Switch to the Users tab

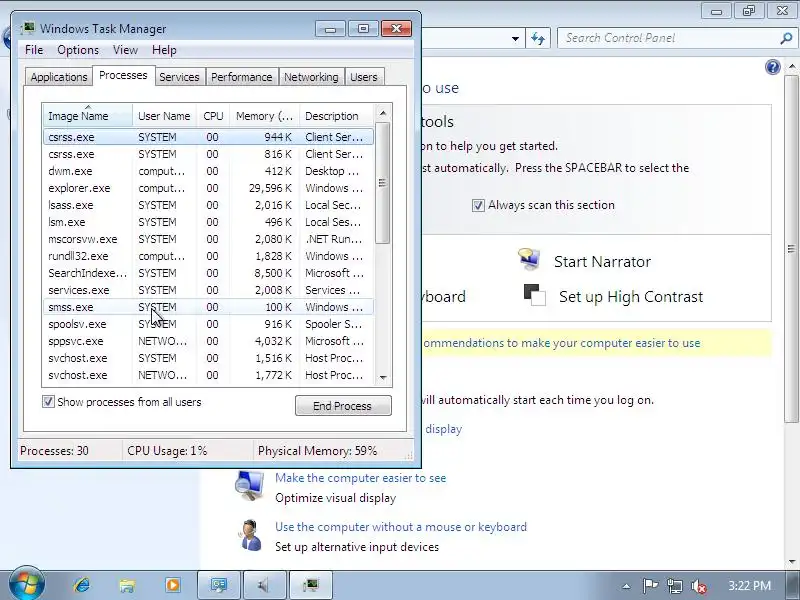(364, 77)
